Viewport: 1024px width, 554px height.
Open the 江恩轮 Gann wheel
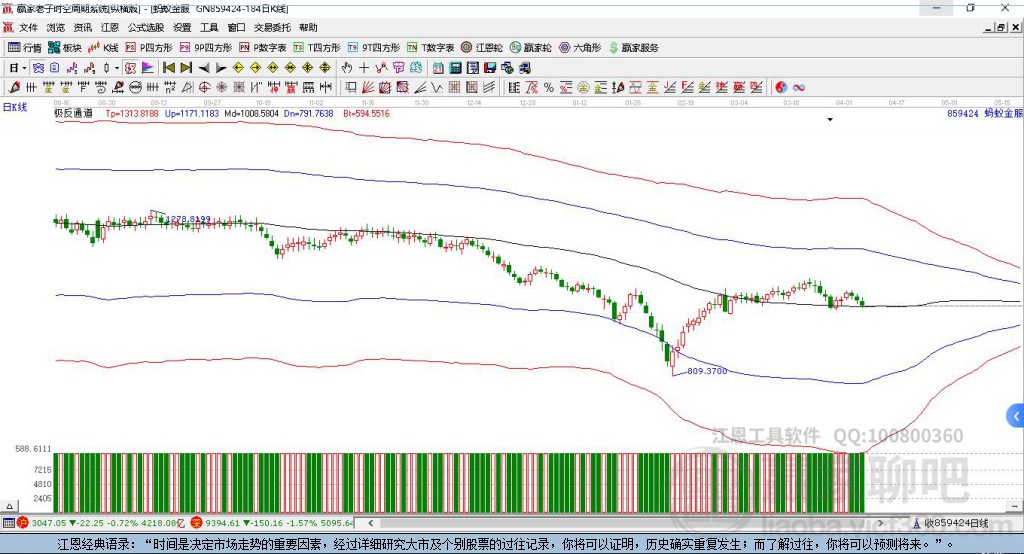coord(482,48)
